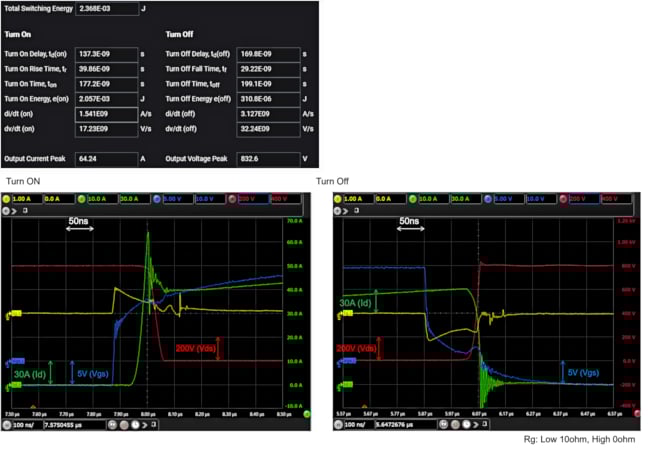Viewport: 649px width, 450px height.
Task: Click the clock icon in Turn Off timebase bar
Action: [x=466, y=424]
